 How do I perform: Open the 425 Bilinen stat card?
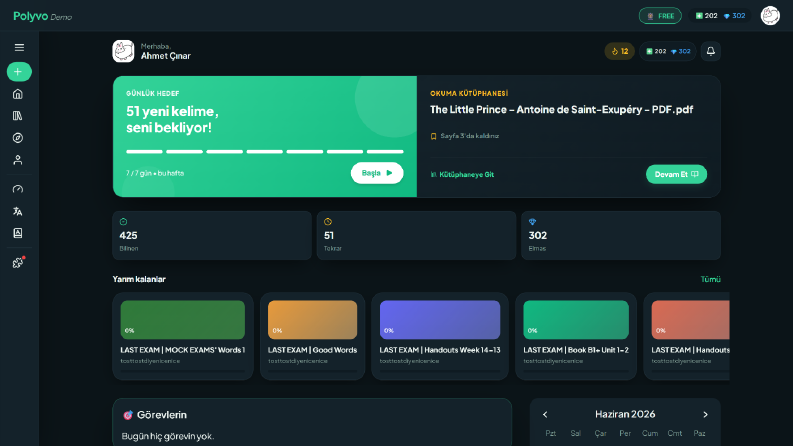[x=212, y=236]
